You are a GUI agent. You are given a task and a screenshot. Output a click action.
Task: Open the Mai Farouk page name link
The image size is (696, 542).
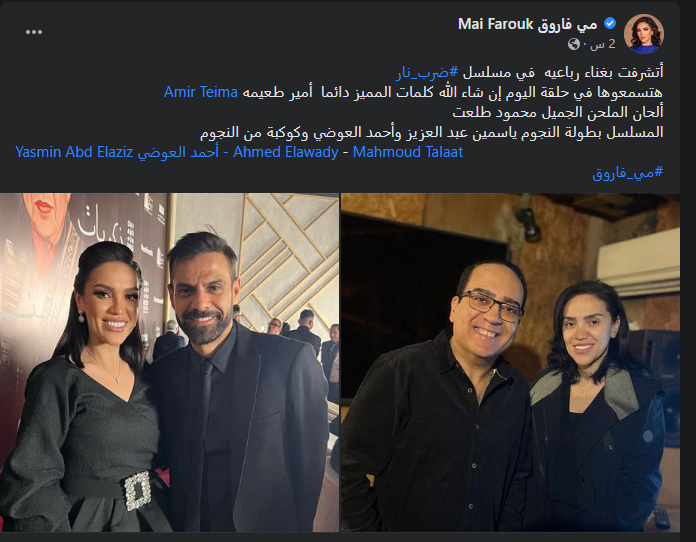pos(527,24)
